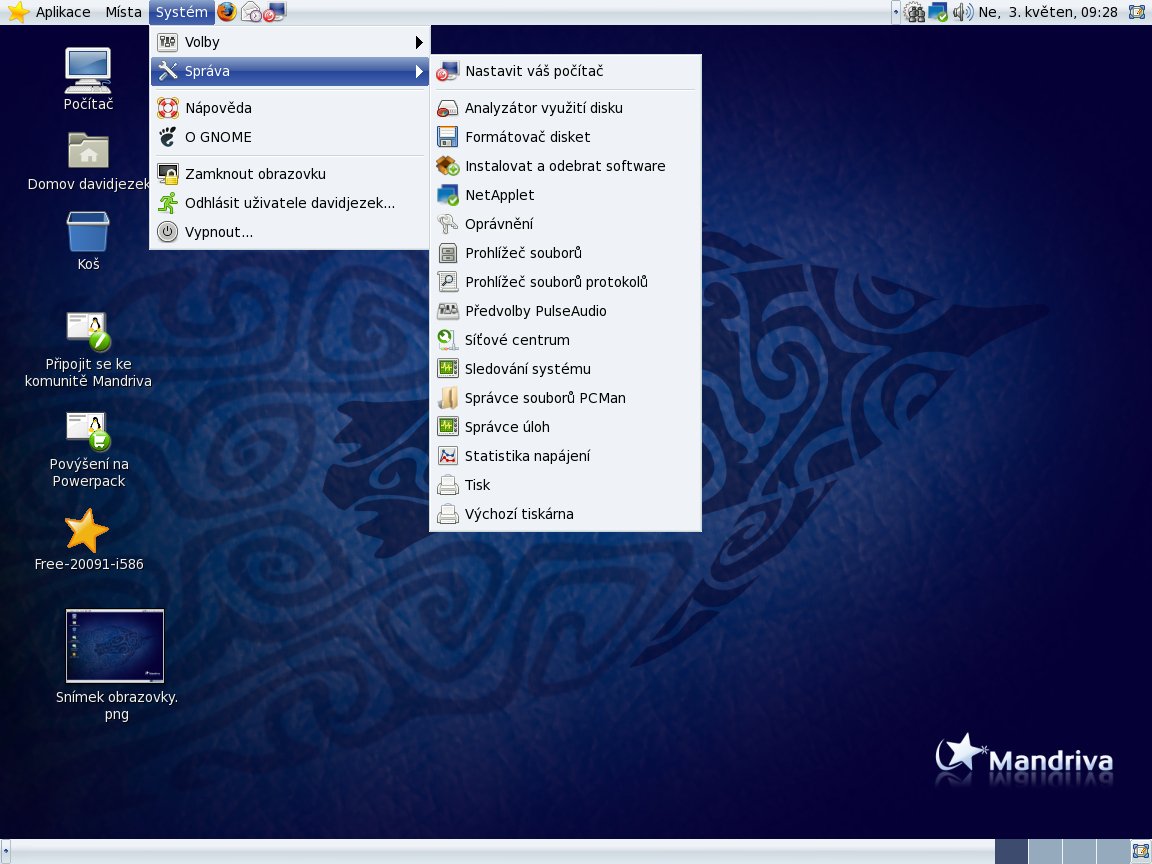Click the date and time clock
The width and height of the screenshot is (1152, 864).
point(1048,12)
